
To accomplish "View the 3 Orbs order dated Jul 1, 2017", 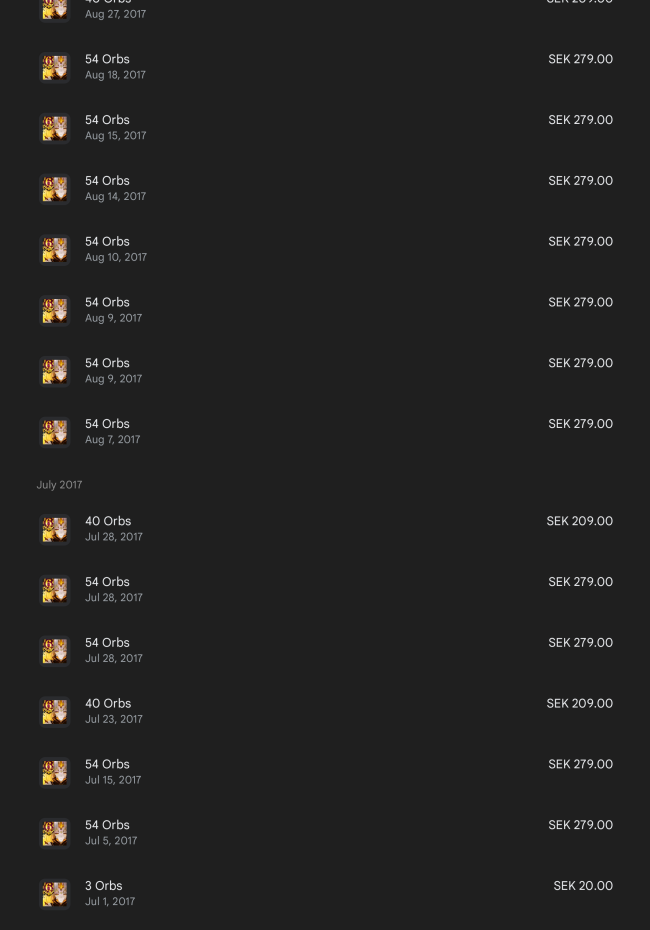I will 325,894.
